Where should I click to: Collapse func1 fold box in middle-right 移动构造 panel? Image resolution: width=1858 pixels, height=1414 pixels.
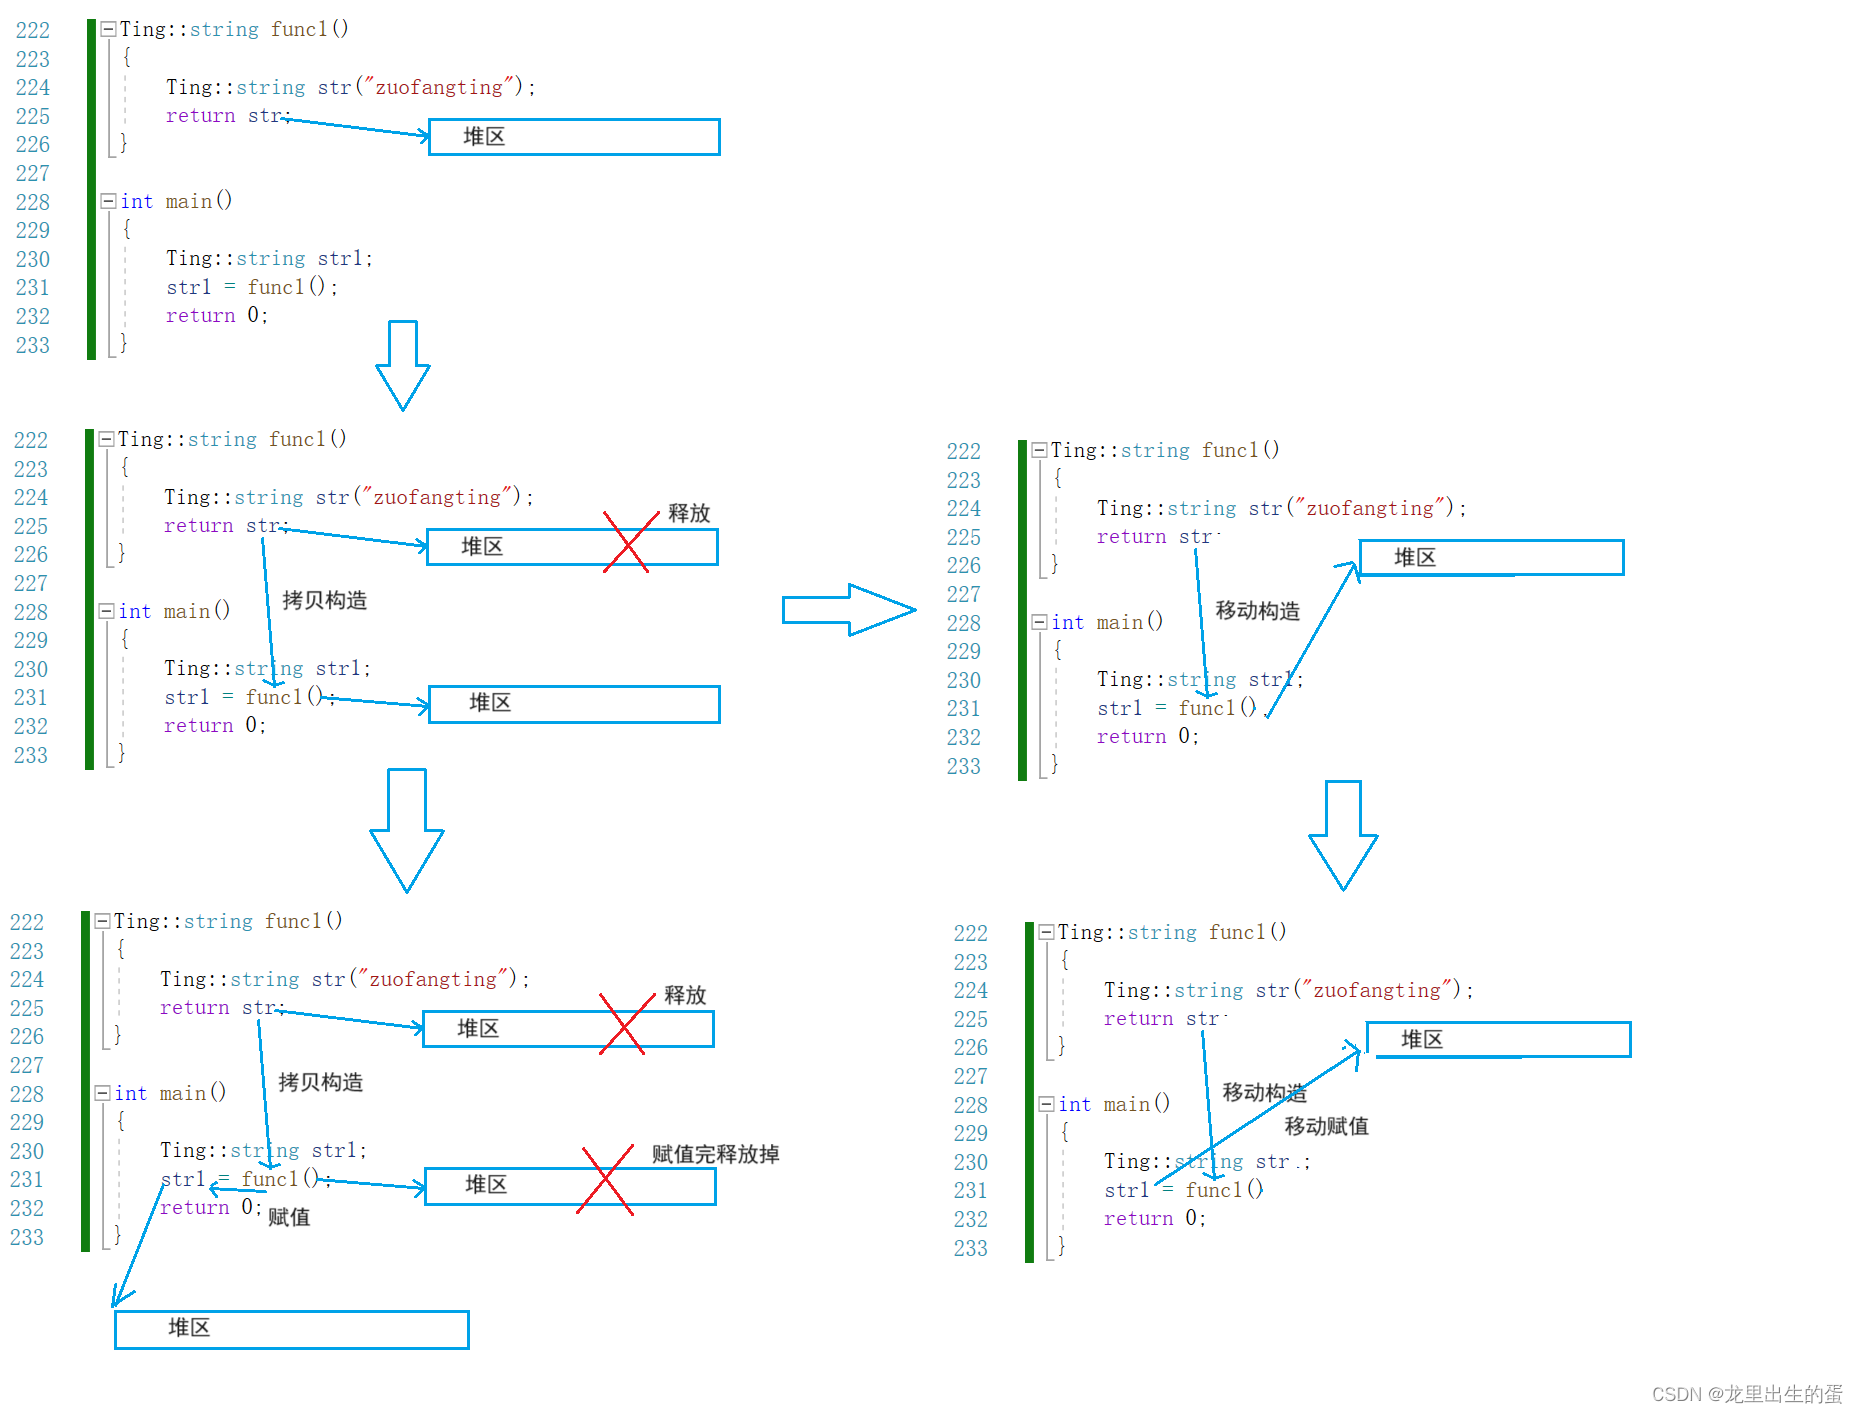click(1039, 450)
